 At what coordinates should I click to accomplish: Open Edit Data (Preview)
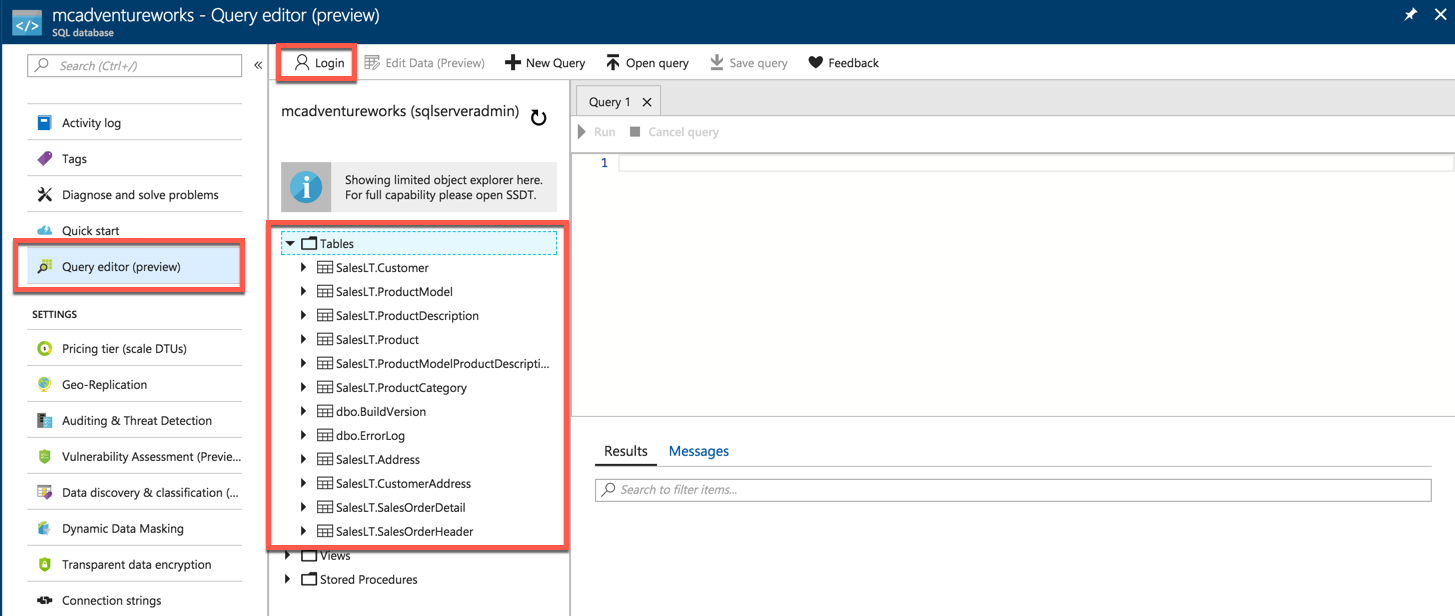[x=425, y=63]
